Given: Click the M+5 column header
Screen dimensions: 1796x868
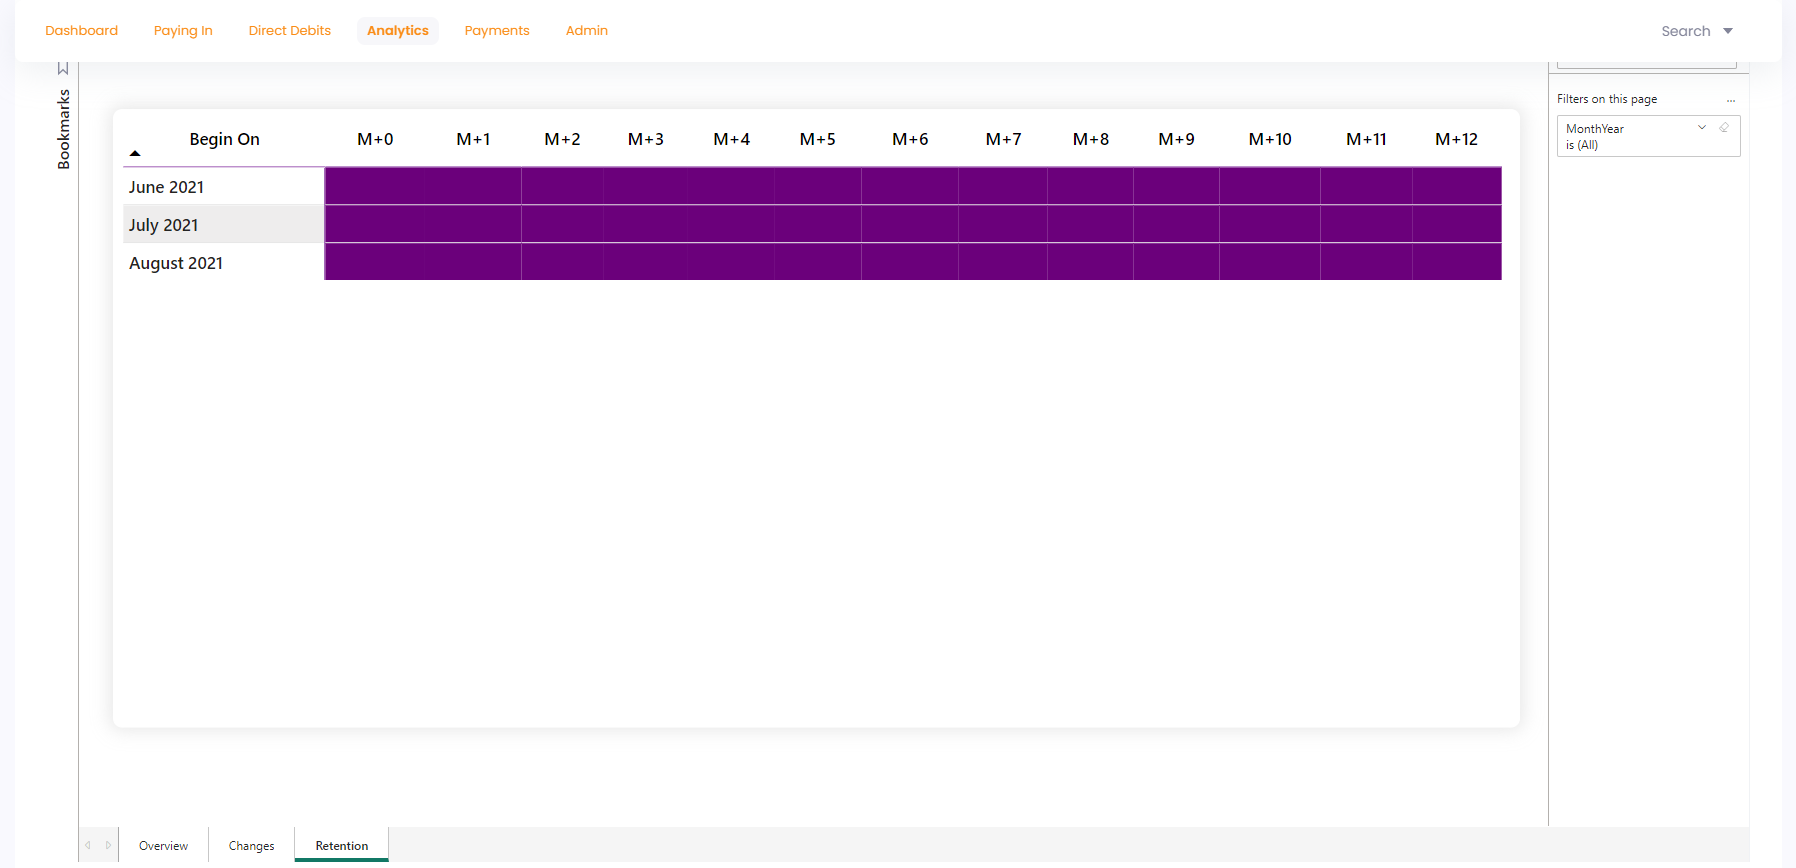Looking at the screenshot, I should coord(818,139).
